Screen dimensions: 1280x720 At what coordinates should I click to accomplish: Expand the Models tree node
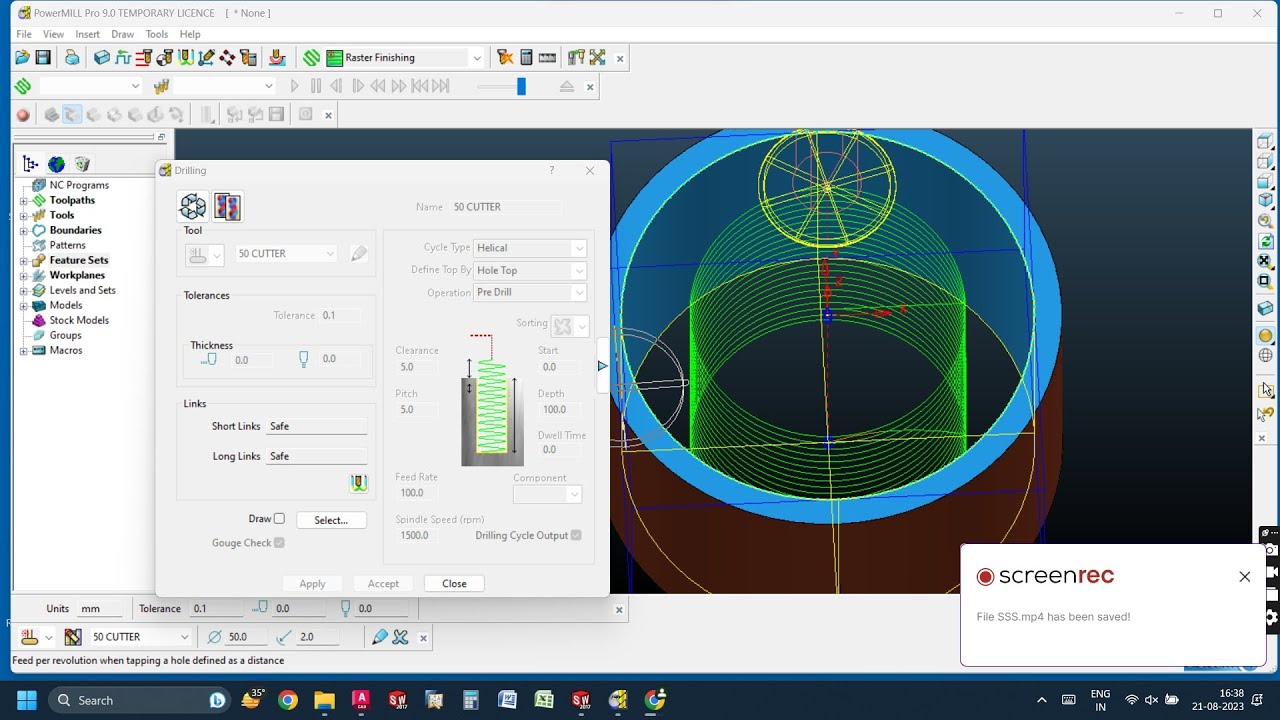tap(23, 305)
